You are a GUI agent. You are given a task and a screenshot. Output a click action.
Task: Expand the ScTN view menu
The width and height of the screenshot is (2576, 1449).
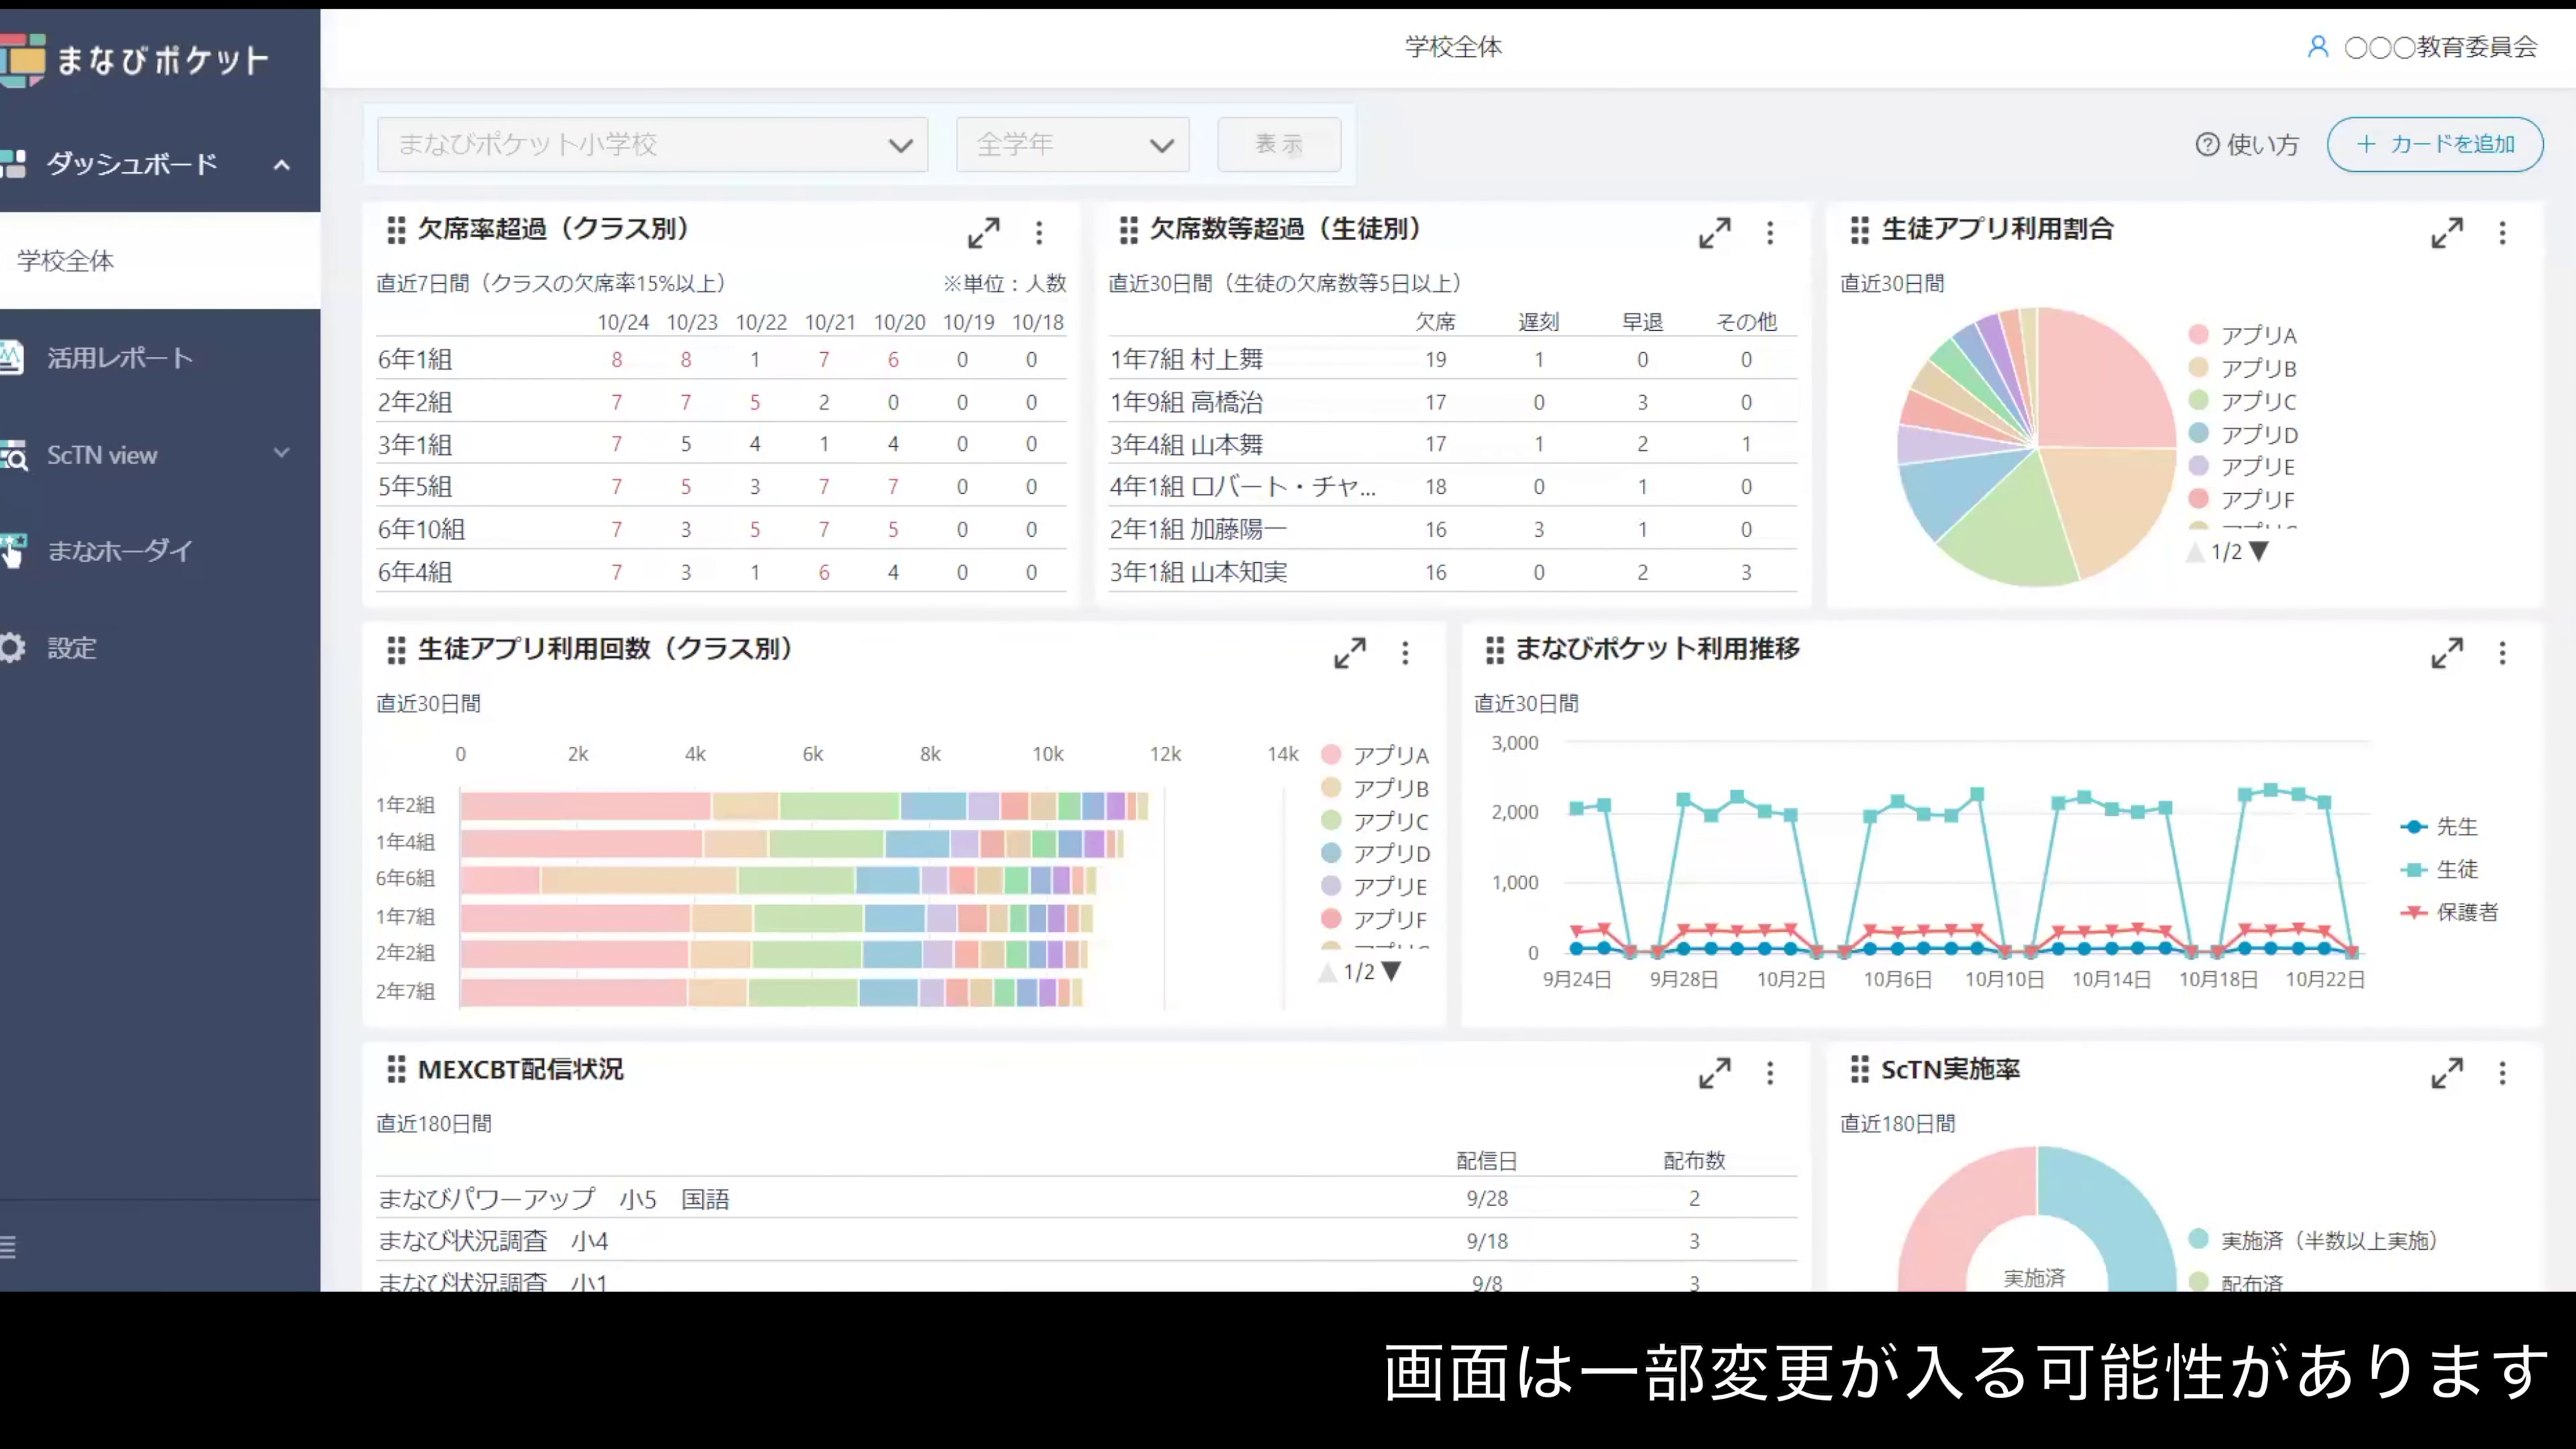281,453
